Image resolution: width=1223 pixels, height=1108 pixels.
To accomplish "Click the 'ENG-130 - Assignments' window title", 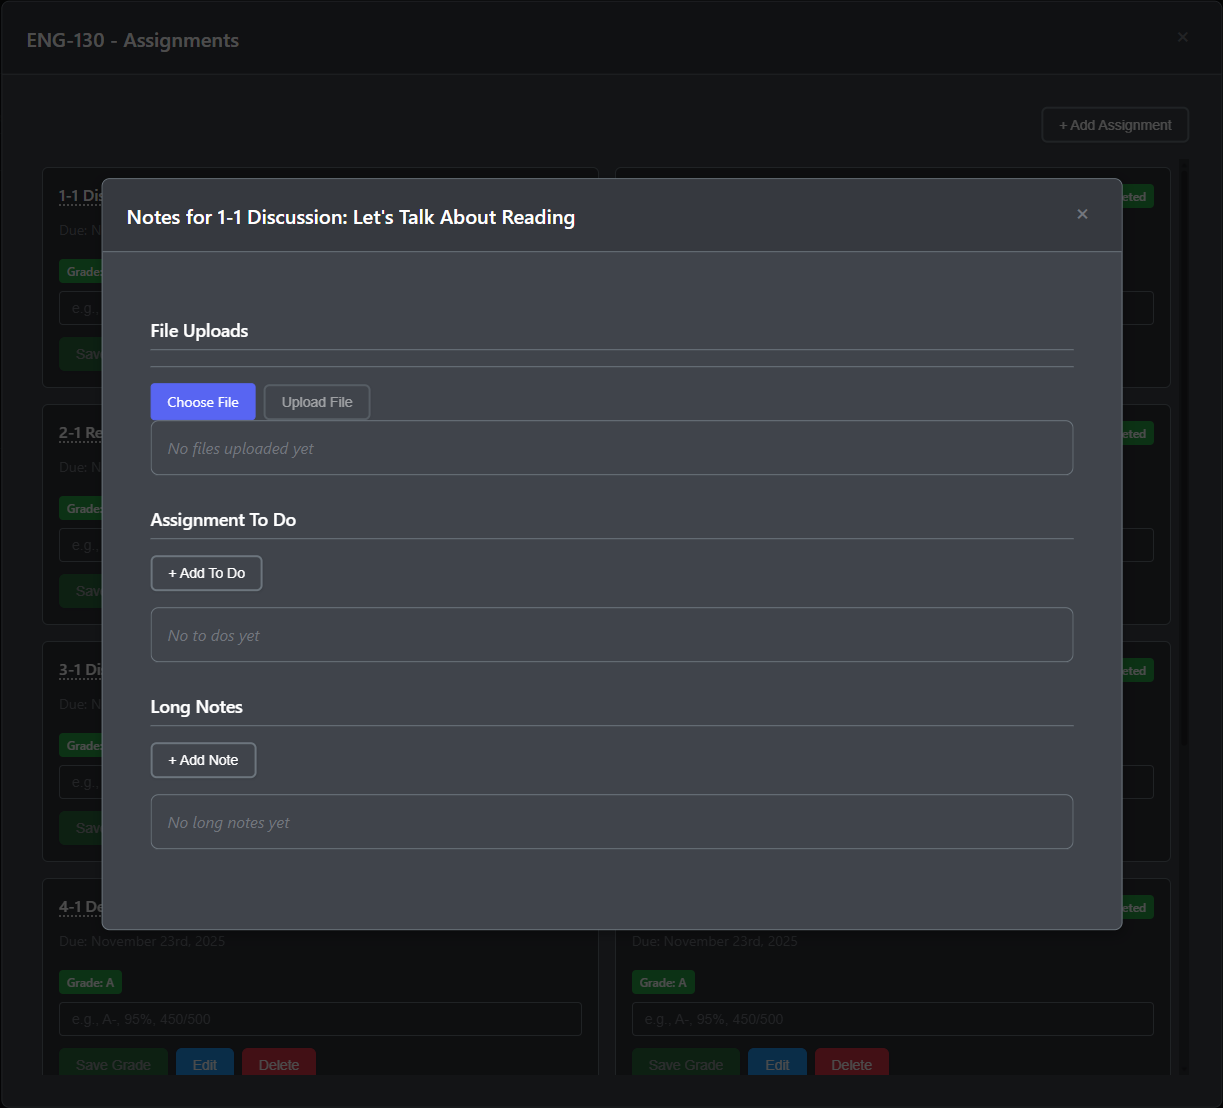I will point(133,40).
